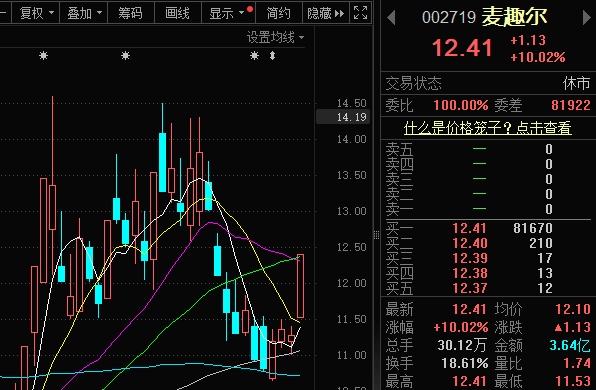Select the 画线 drawing tool menu
This screenshot has height=390, width=596.
(177, 13)
